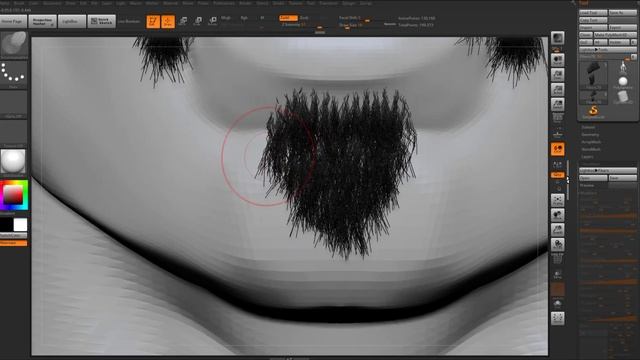Viewport: 640px width, 360px height.
Task: Open the Material menu
Action: point(171,3)
